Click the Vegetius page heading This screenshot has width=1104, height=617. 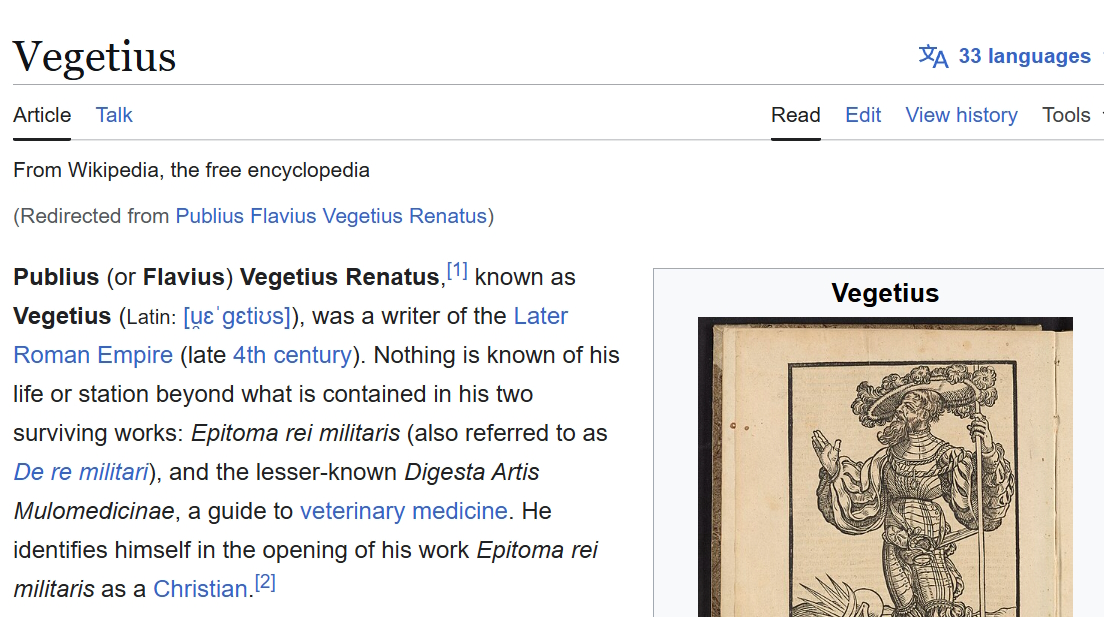point(94,57)
